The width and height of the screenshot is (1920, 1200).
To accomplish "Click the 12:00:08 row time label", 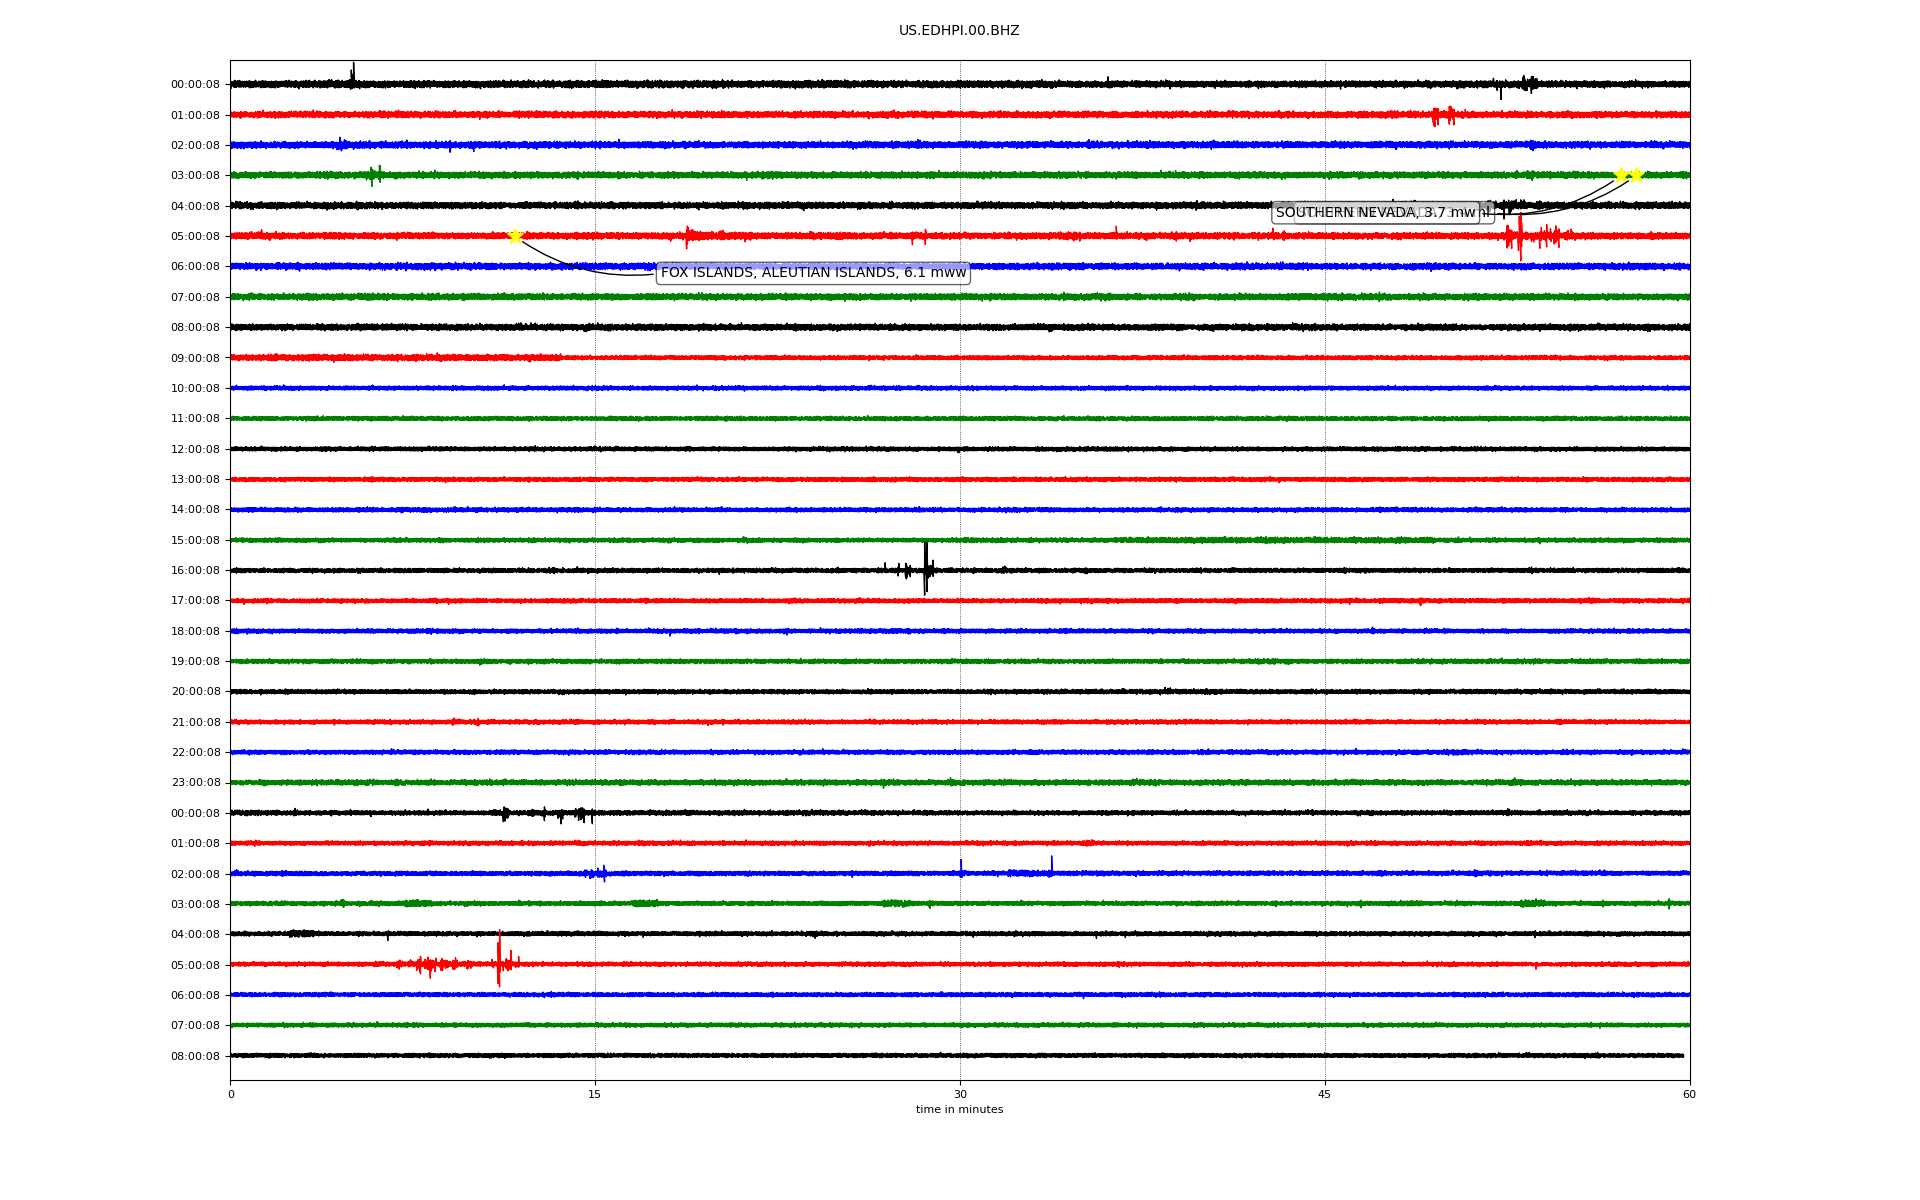I will pos(195,449).
